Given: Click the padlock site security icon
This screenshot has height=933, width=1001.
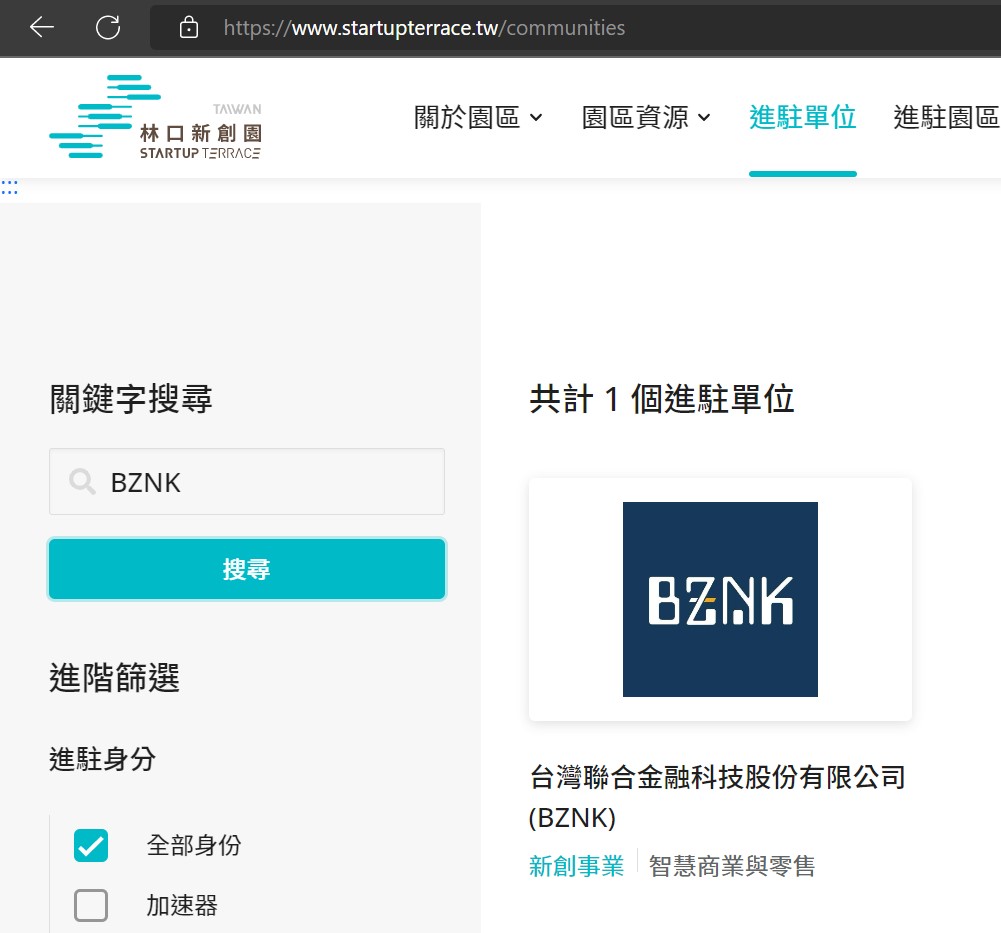Looking at the screenshot, I should [x=188, y=28].
